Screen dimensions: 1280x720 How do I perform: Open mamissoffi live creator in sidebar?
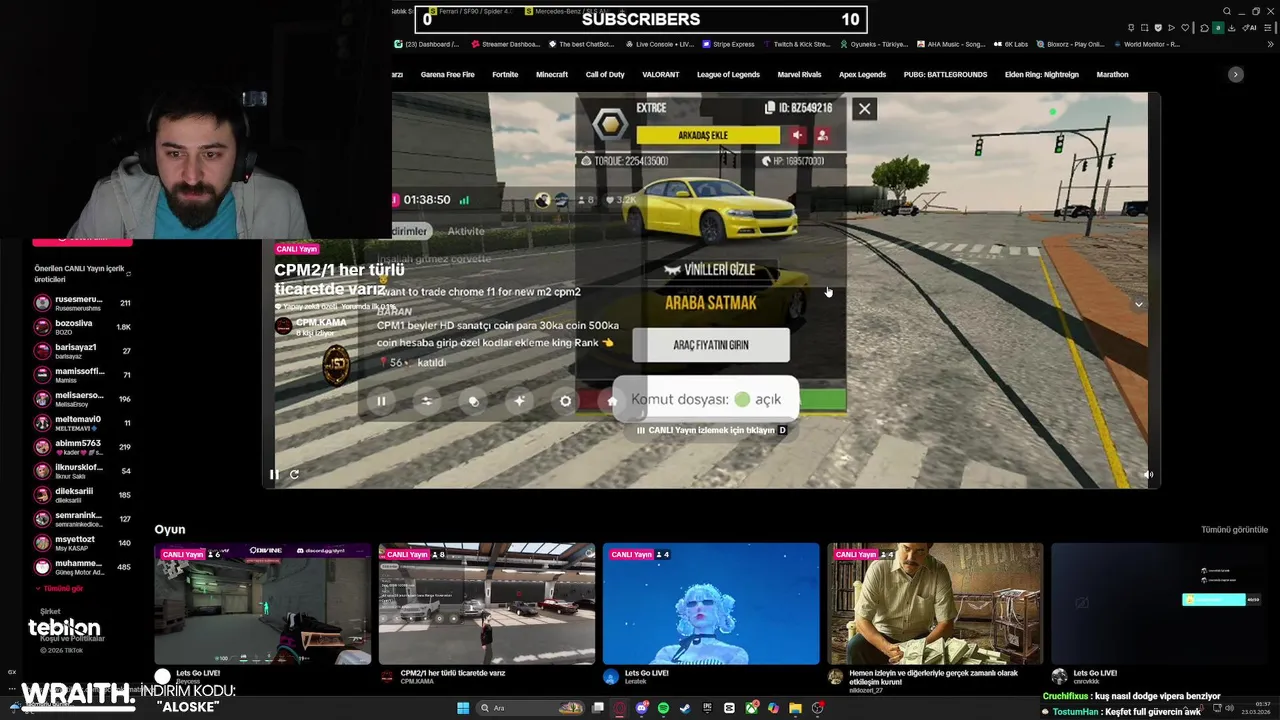[x=84, y=375]
